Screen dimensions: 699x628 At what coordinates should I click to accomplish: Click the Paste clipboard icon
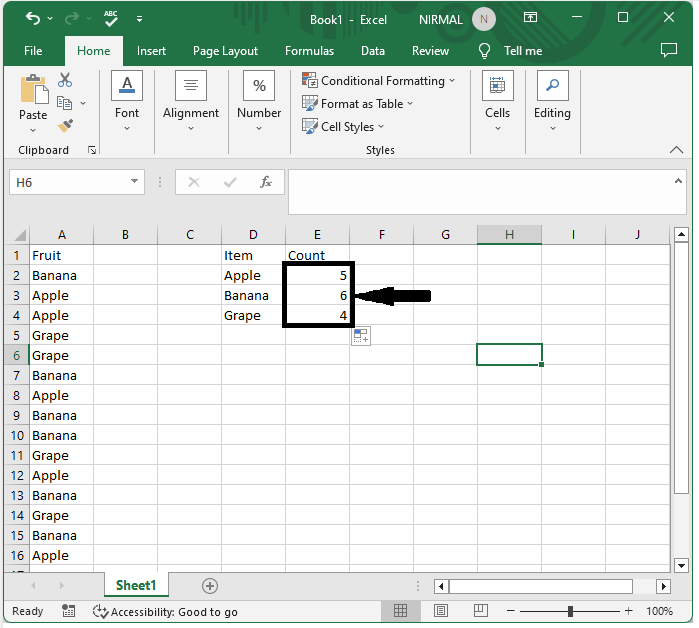(x=34, y=89)
